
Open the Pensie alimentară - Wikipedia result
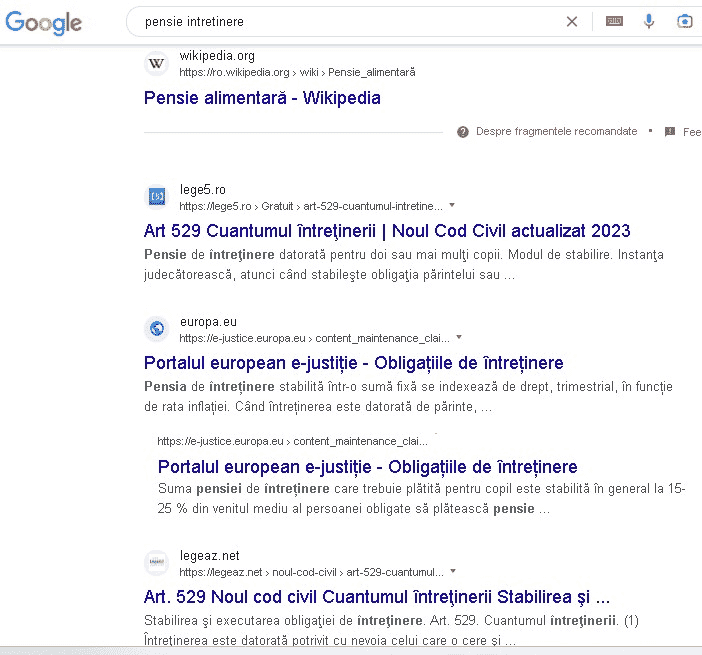click(262, 98)
